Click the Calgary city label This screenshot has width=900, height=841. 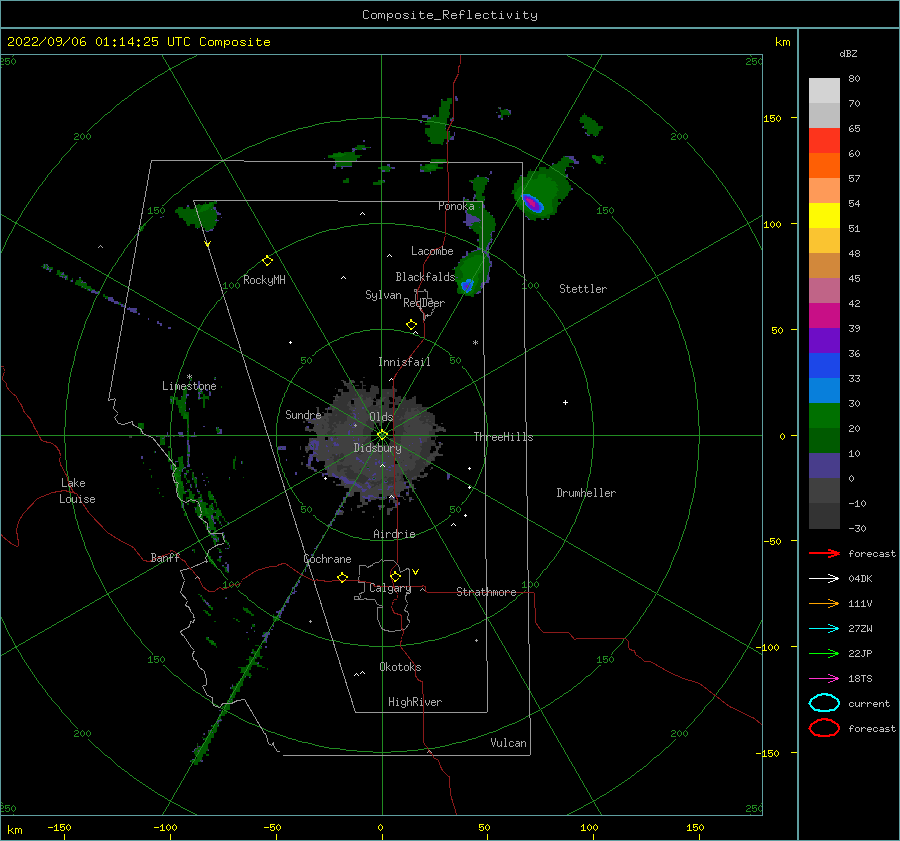390,588
